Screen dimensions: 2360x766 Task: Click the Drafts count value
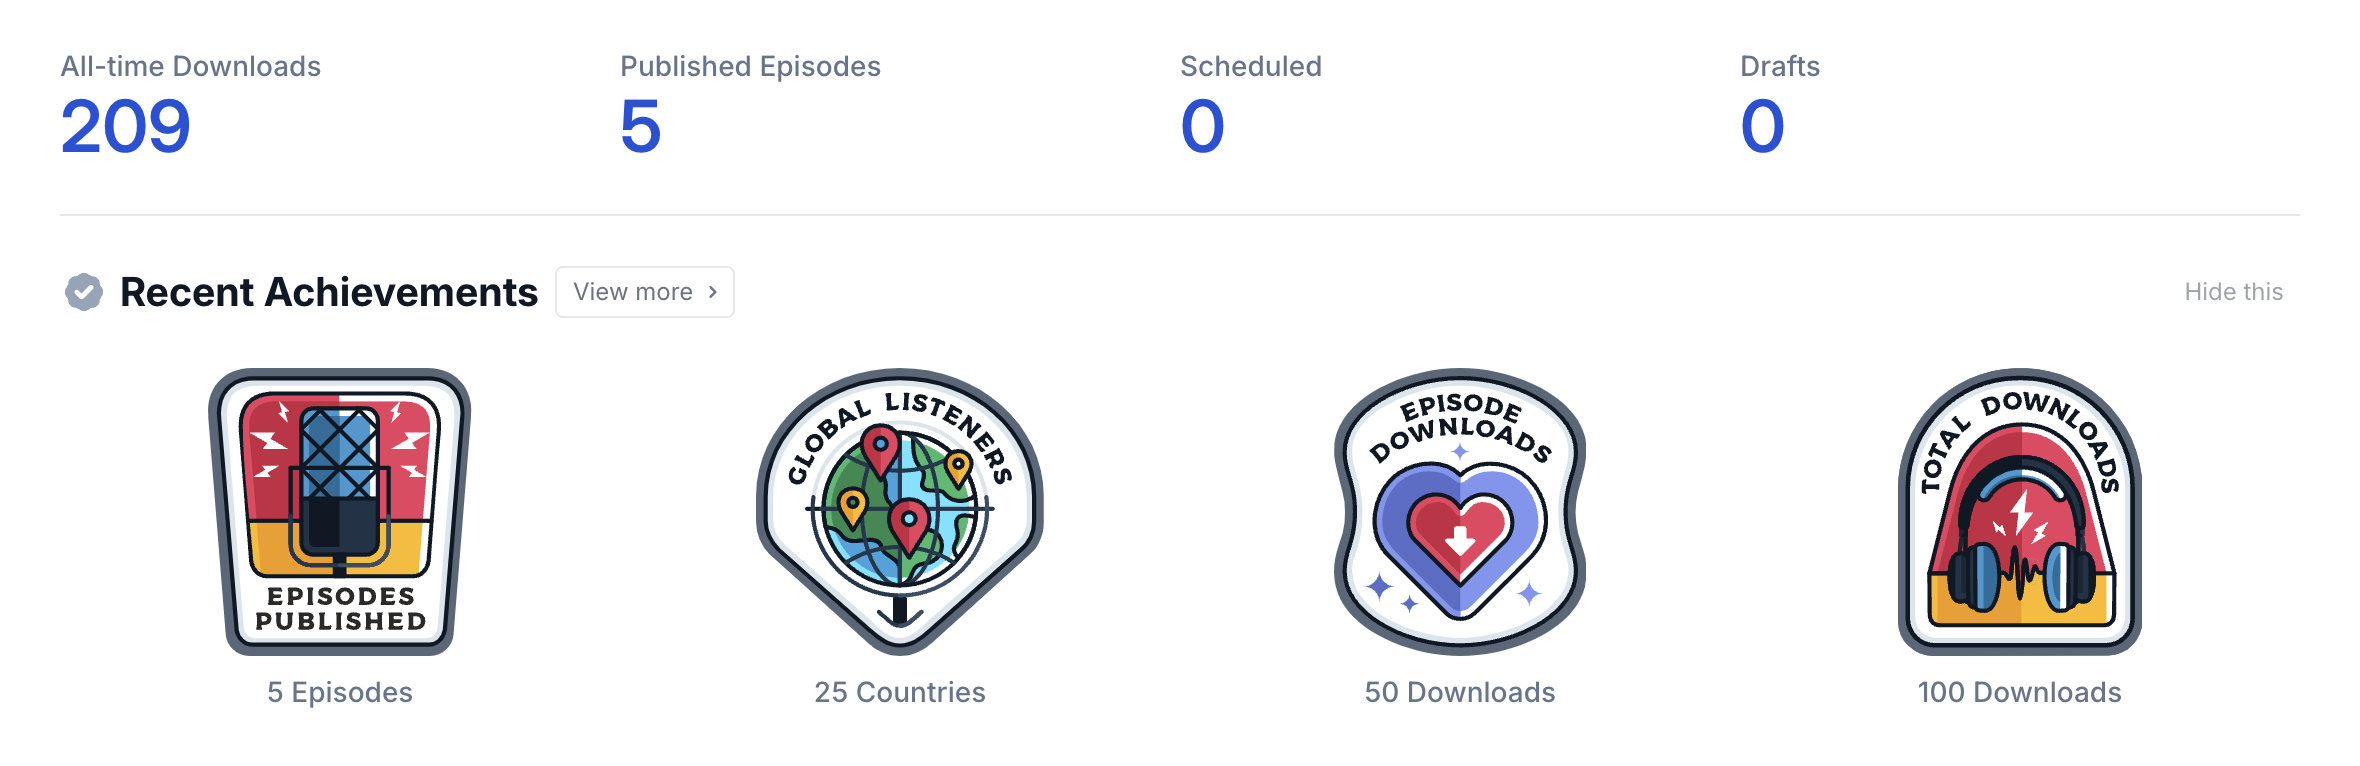coord(1763,127)
